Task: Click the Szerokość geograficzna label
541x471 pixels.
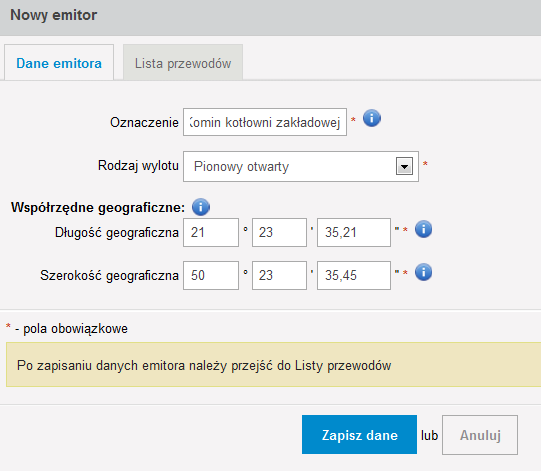Action: click(x=109, y=276)
